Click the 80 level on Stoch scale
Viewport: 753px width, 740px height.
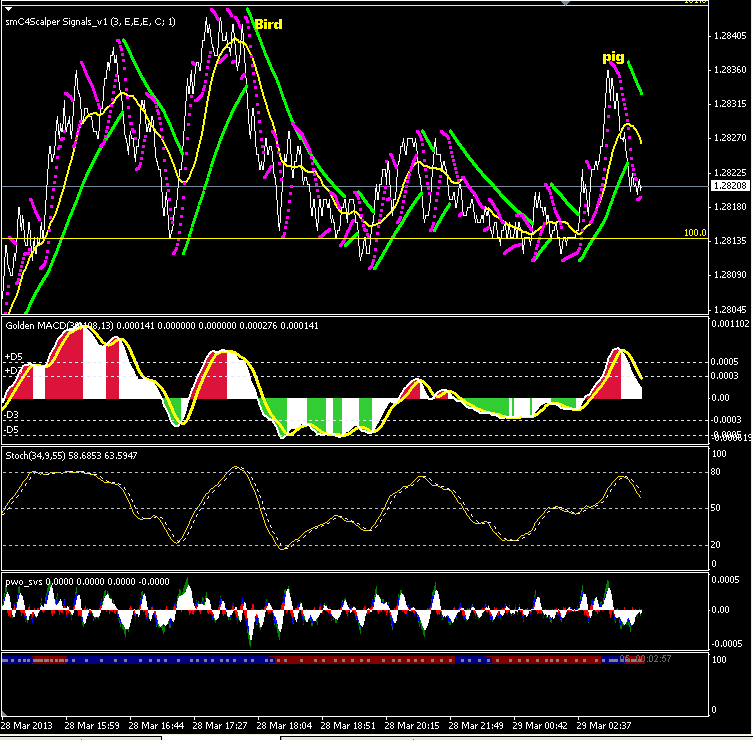[716, 473]
